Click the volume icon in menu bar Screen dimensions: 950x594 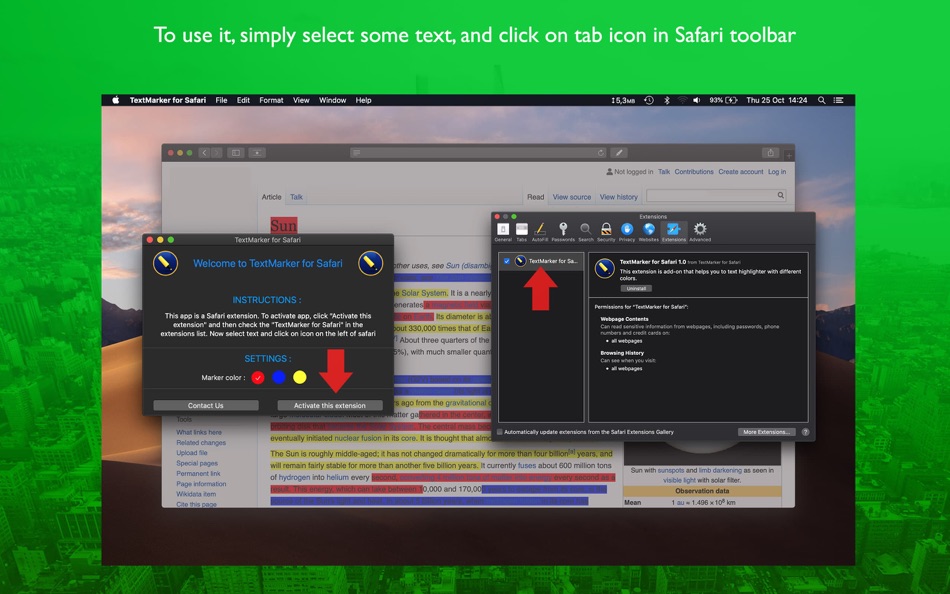point(697,100)
